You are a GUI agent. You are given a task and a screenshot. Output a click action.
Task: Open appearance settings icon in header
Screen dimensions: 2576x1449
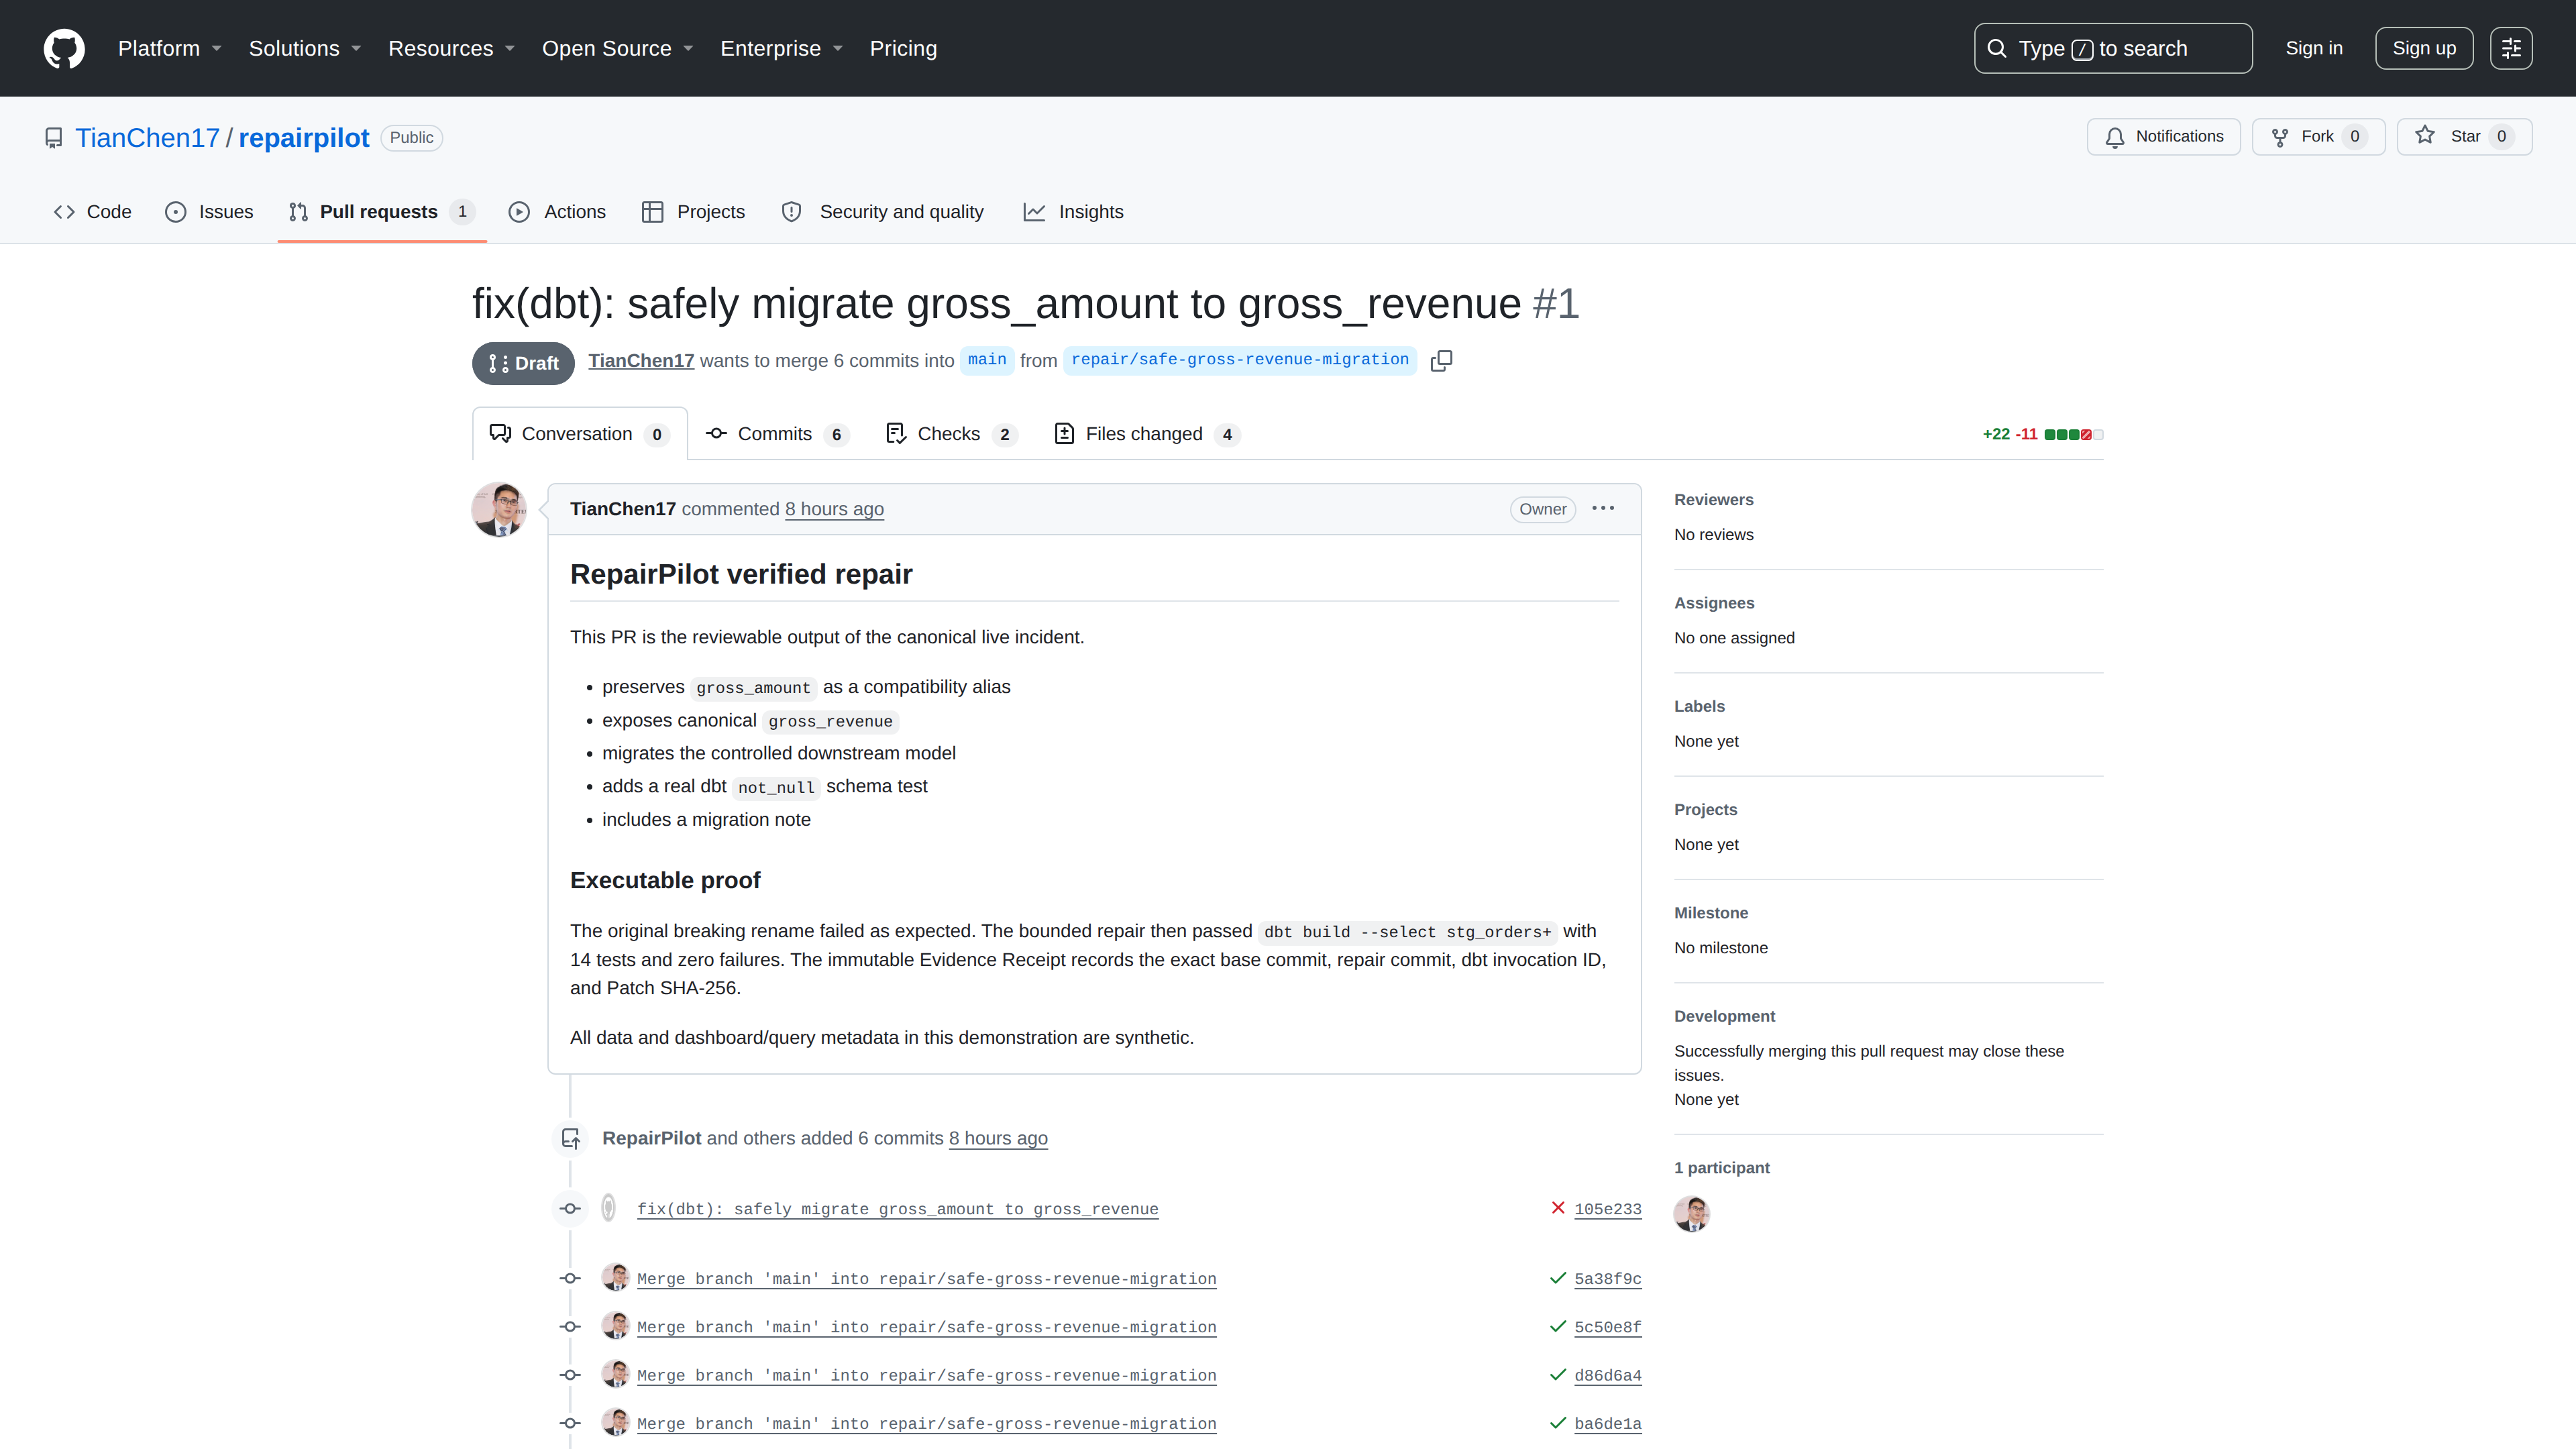(2511, 48)
